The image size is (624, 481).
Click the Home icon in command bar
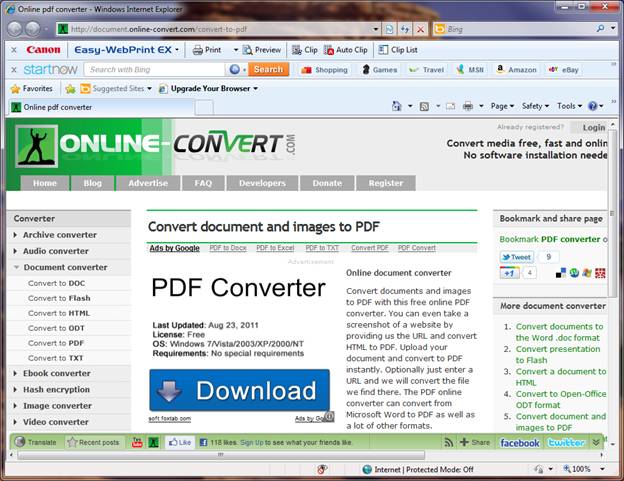tap(397, 106)
